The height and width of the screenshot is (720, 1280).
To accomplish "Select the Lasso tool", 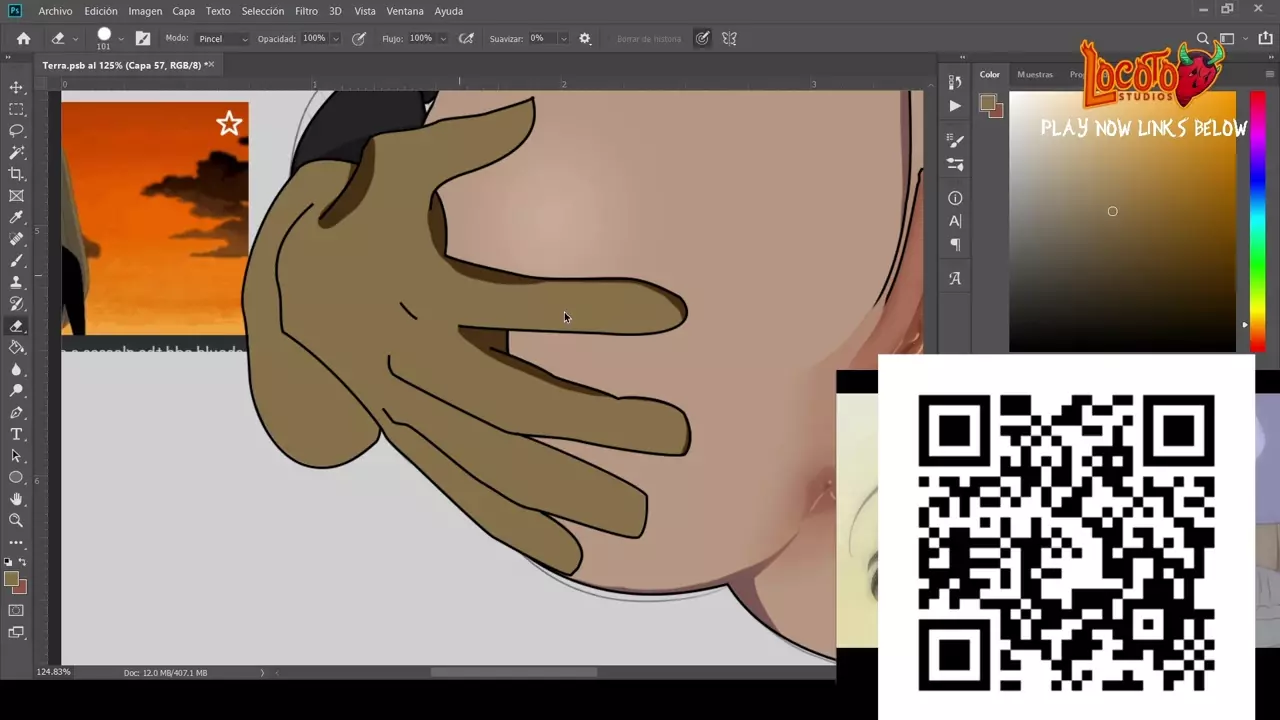I will 16,131.
